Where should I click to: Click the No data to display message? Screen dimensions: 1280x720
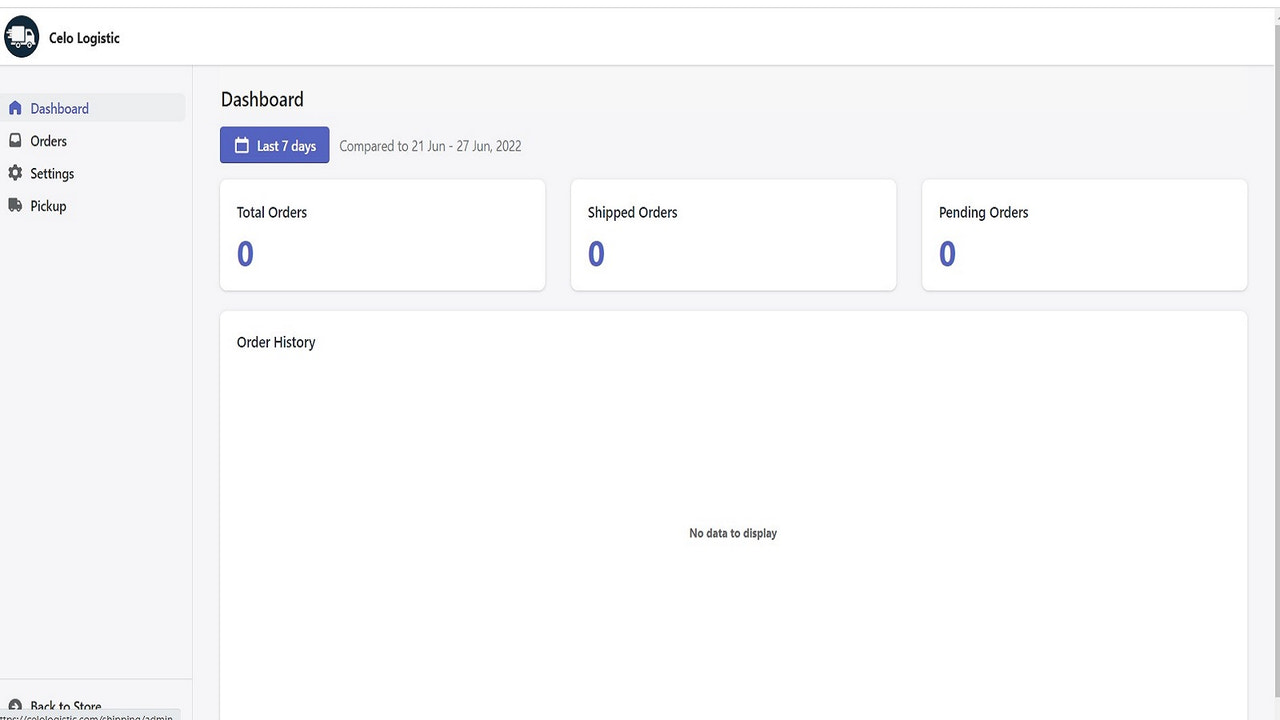tap(733, 533)
